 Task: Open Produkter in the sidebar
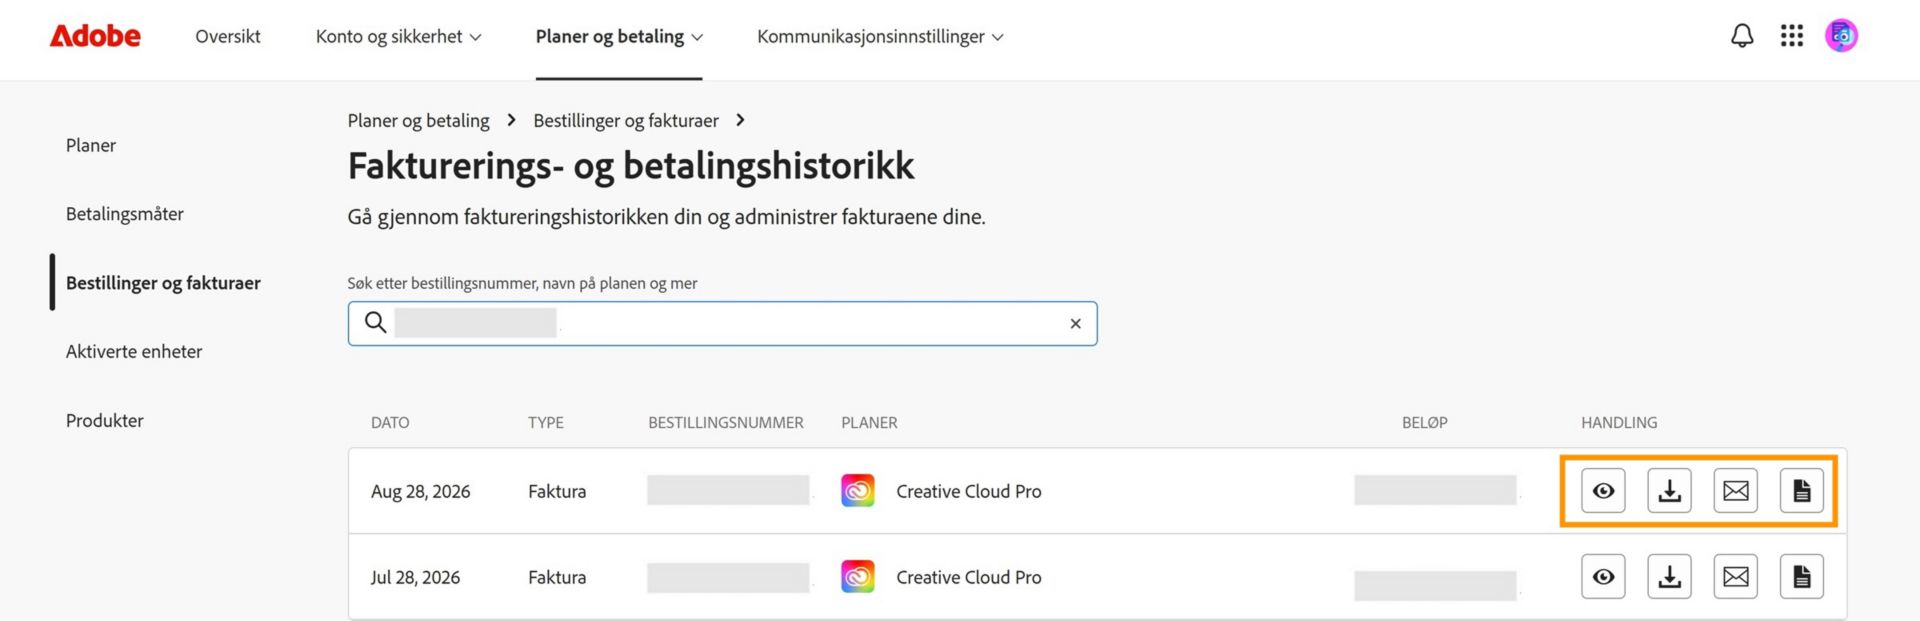coord(105,421)
